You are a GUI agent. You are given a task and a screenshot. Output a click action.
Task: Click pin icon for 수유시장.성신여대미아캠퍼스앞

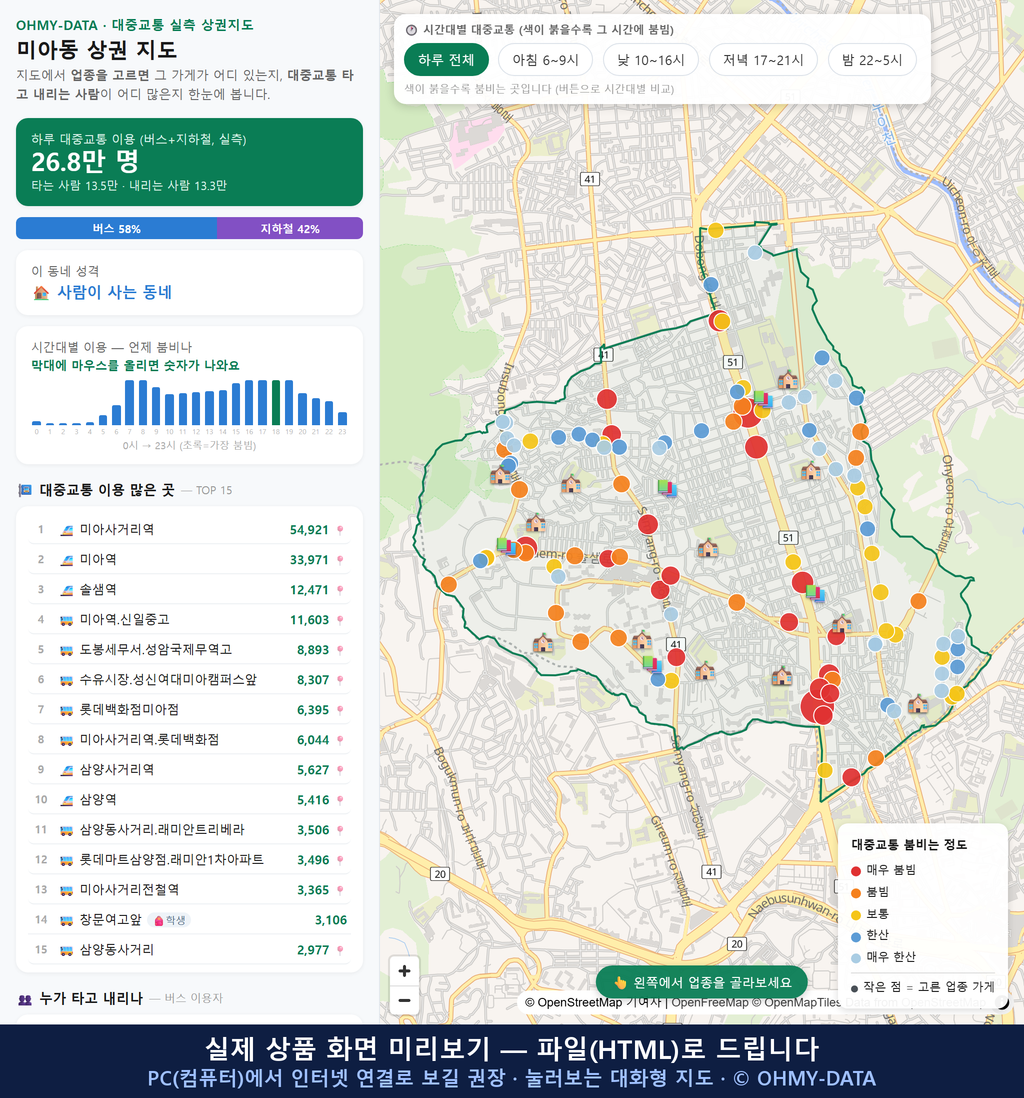340,680
